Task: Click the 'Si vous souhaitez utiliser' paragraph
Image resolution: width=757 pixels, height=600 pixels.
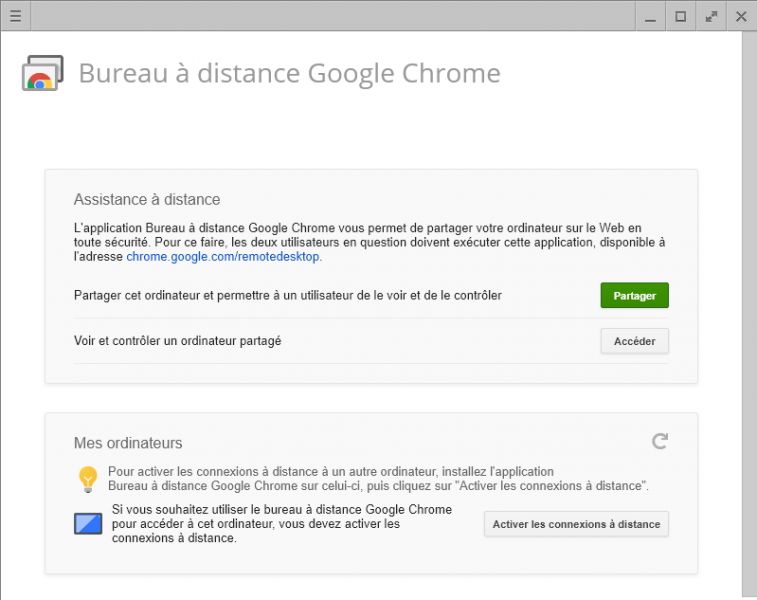Action: click(281, 524)
